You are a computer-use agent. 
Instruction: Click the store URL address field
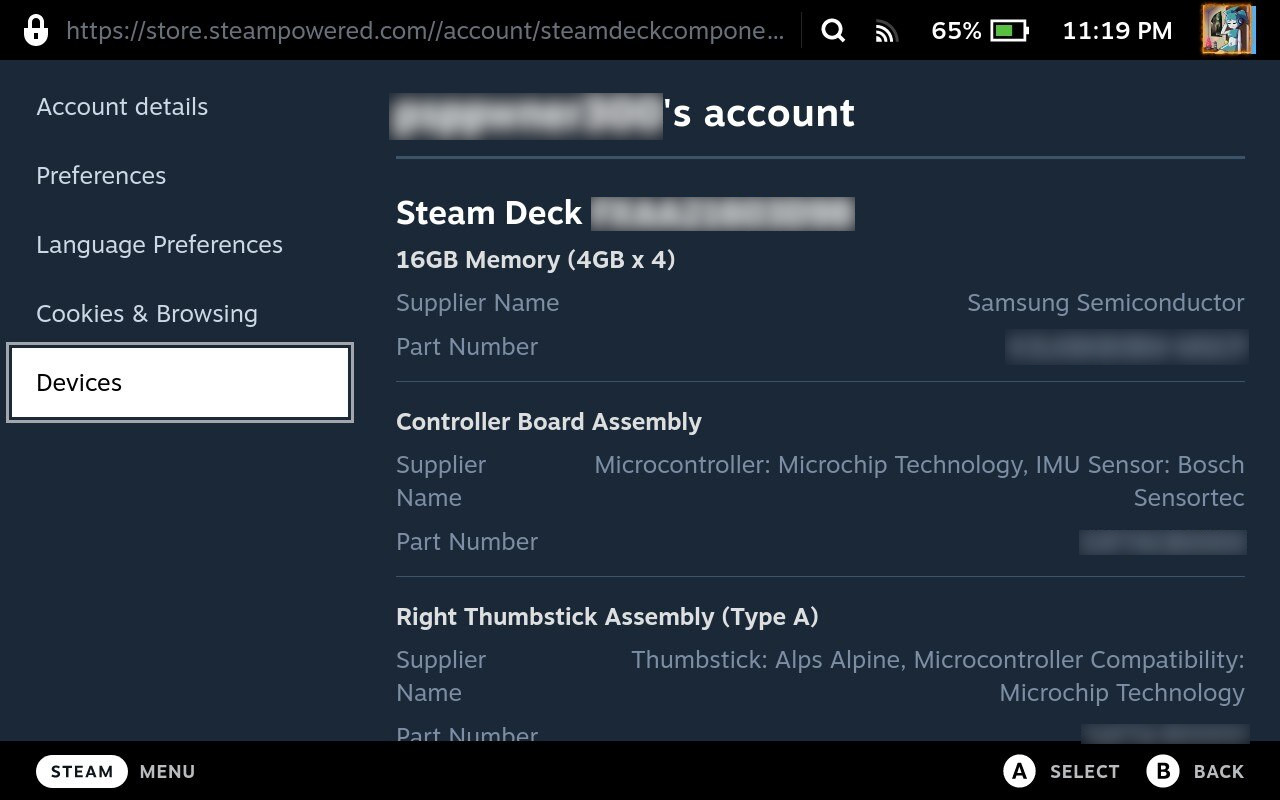click(425, 31)
